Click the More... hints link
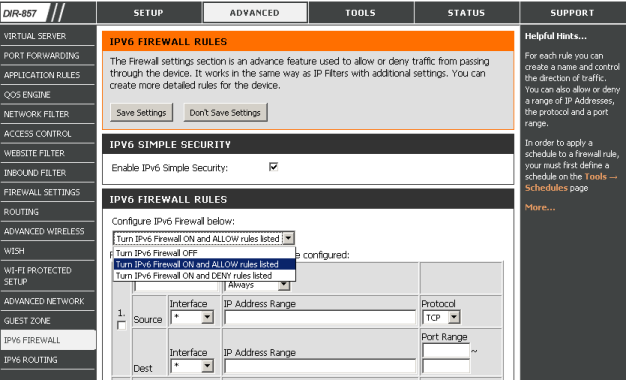Image resolution: width=626 pixels, height=380 pixels. click(x=540, y=207)
